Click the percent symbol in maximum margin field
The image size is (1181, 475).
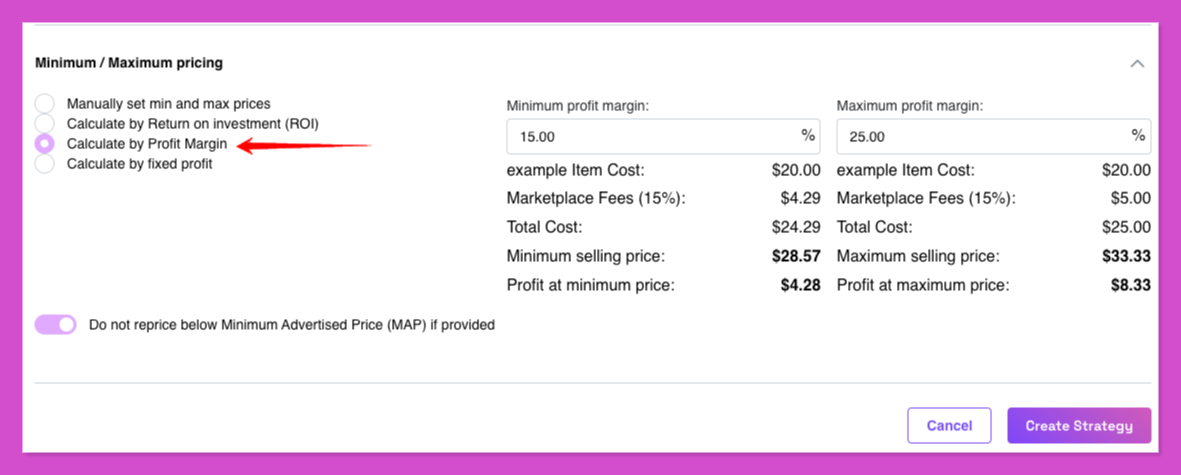click(1138, 135)
